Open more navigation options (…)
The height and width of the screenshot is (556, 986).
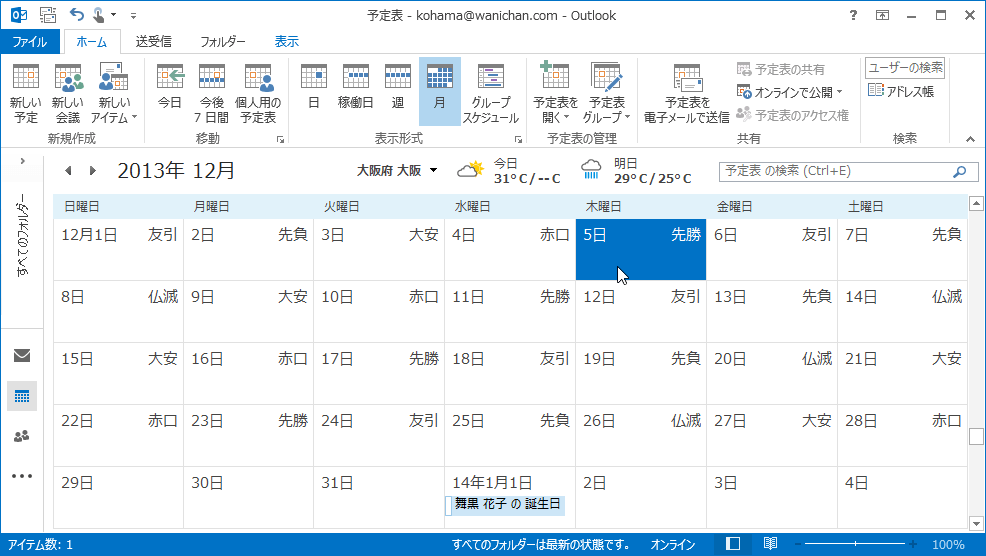(22, 476)
